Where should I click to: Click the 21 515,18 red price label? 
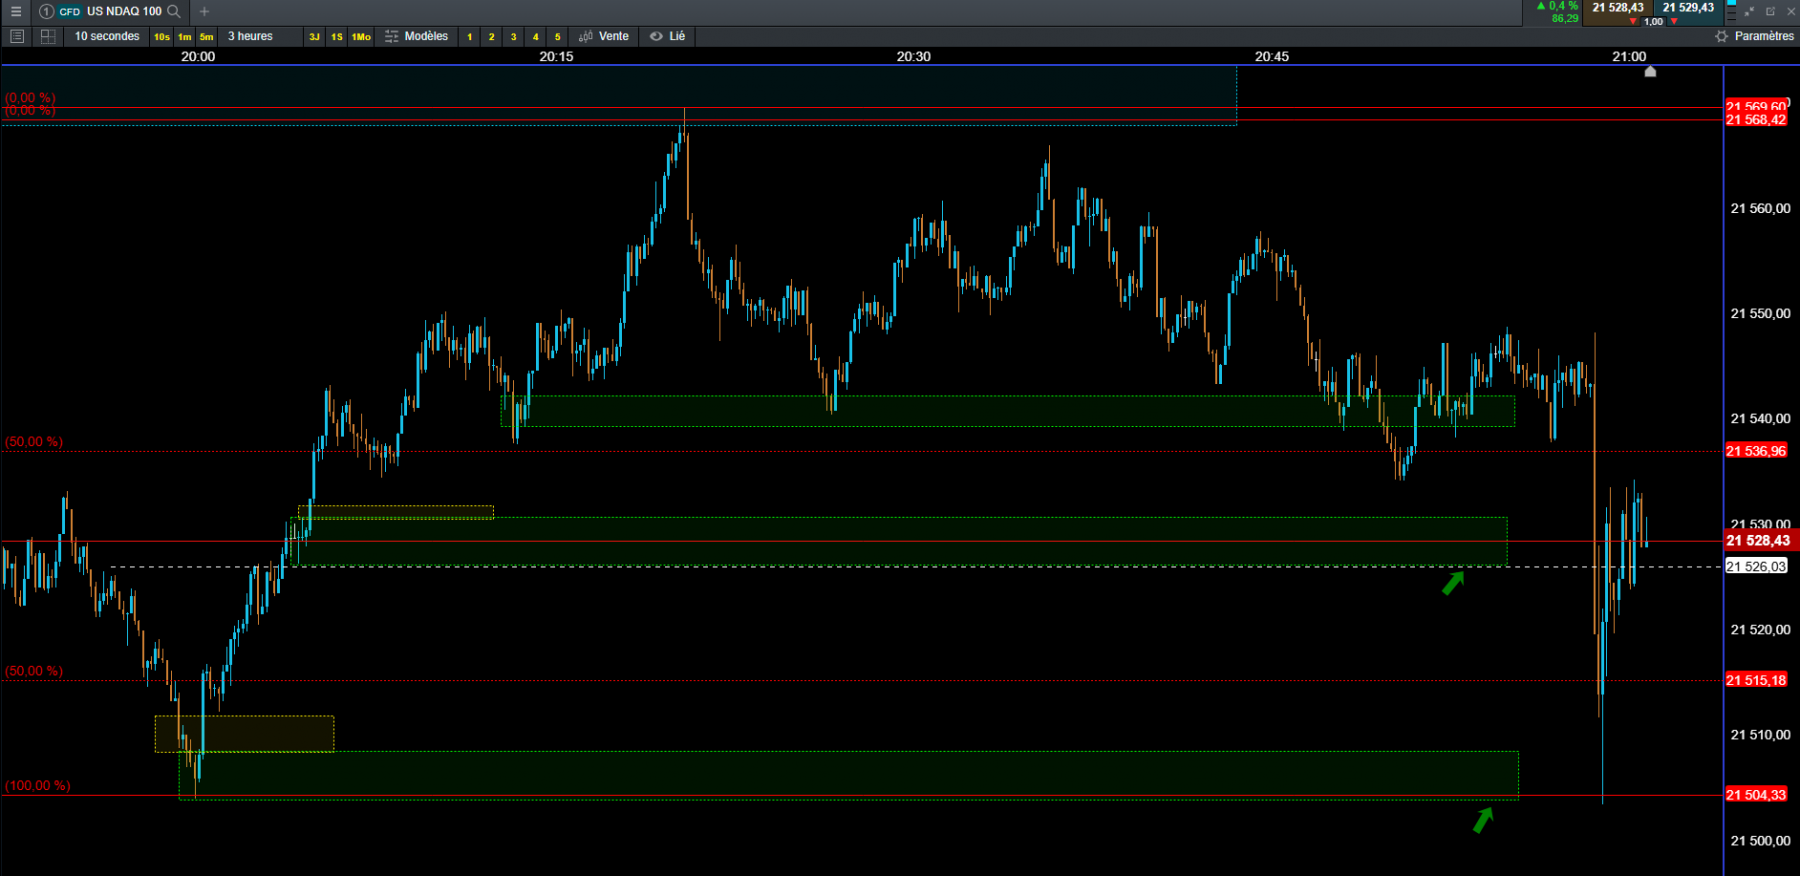(x=1756, y=680)
